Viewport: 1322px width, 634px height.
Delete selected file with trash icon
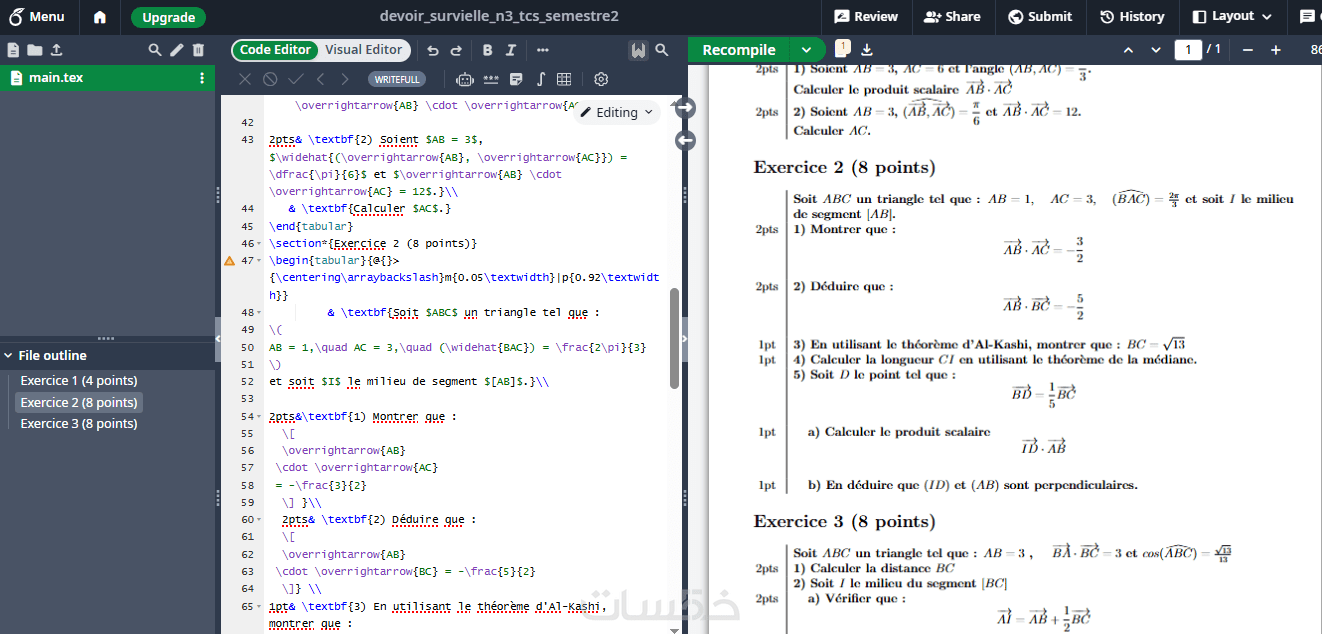[198, 50]
